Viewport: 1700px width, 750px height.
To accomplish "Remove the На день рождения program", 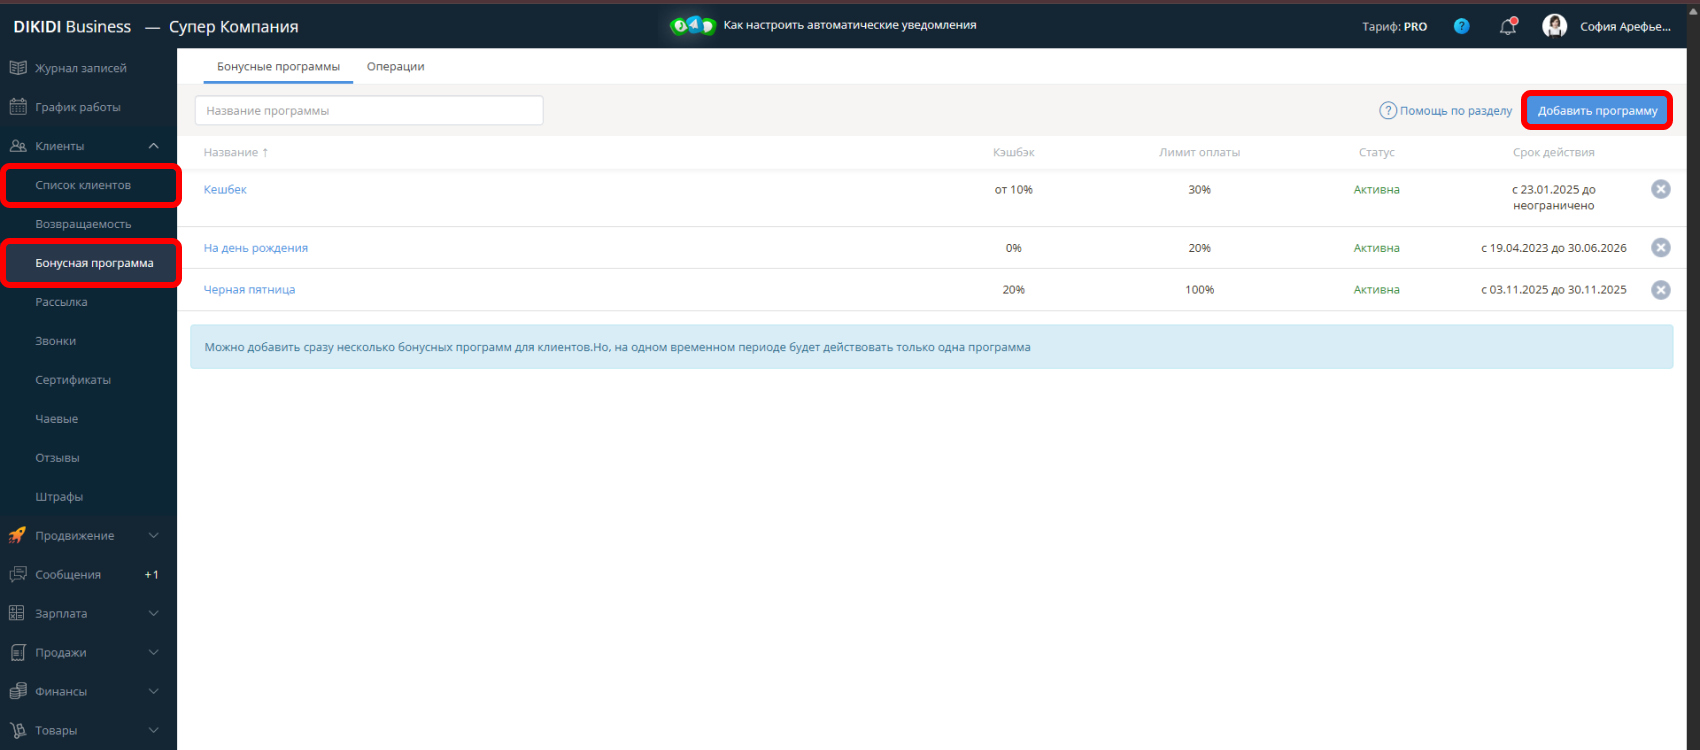I will coord(1660,248).
